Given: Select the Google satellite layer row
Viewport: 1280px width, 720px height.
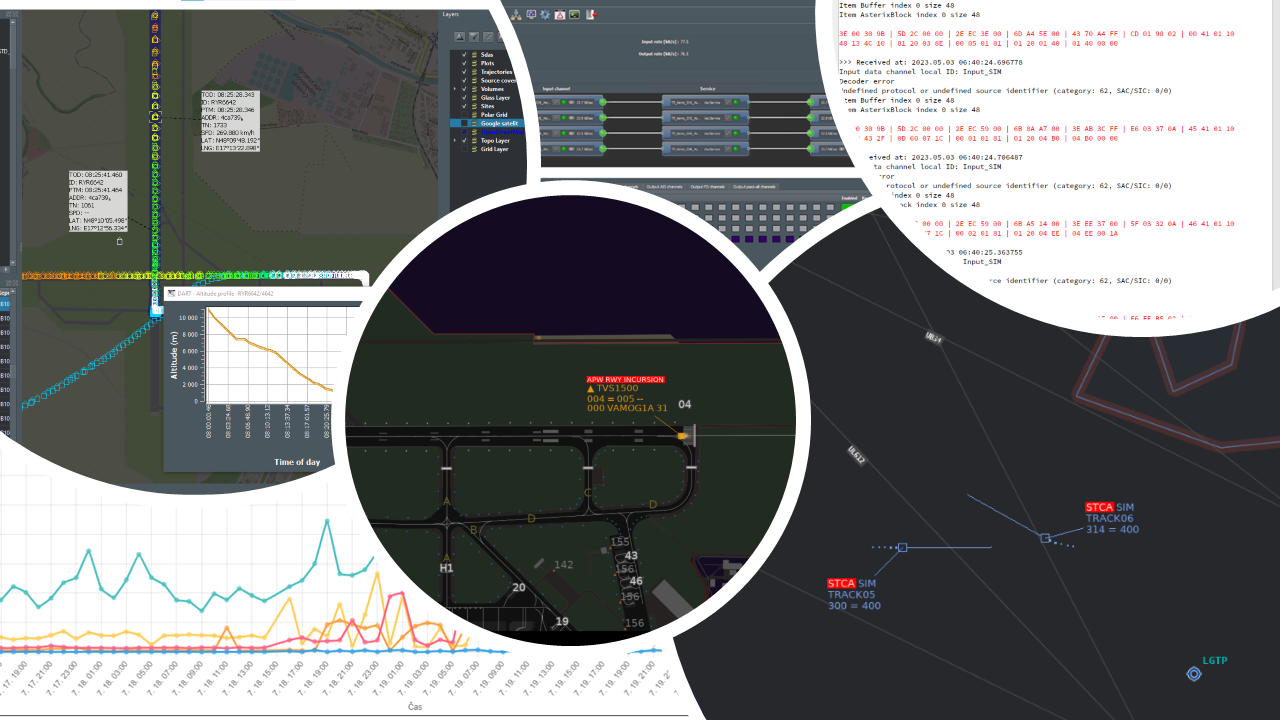Looking at the screenshot, I should 498,123.
